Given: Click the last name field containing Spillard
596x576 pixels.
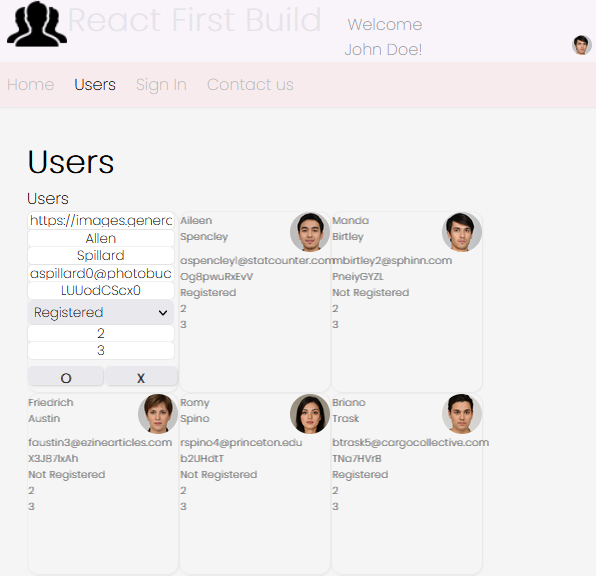Looking at the screenshot, I should pyautogui.click(x=101, y=255).
